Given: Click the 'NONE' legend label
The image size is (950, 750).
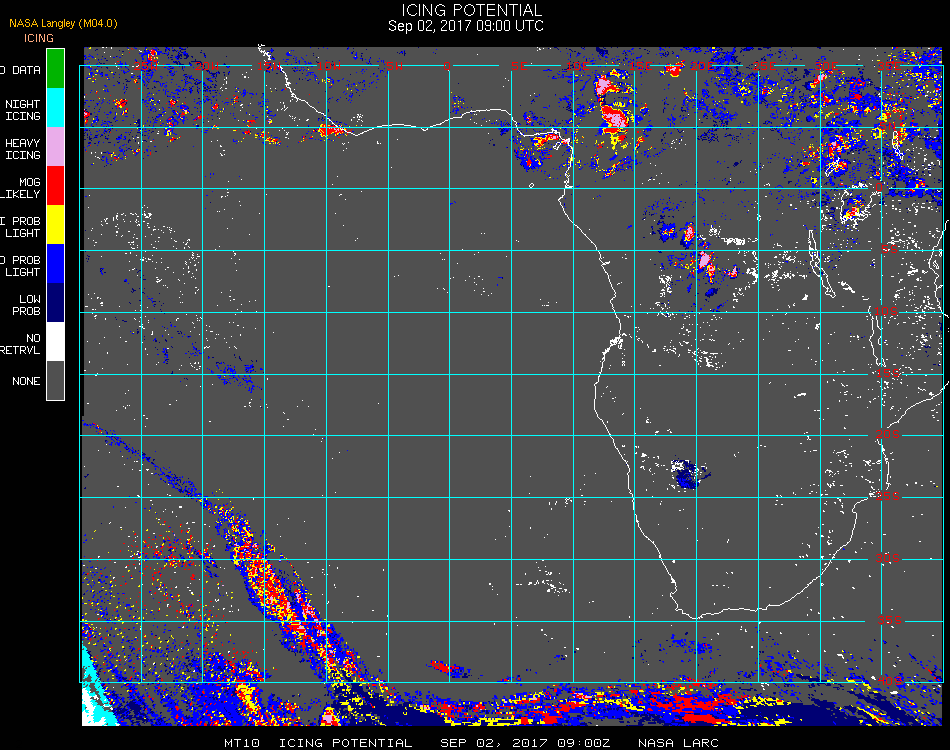Looking at the screenshot, I should (x=26, y=381).
